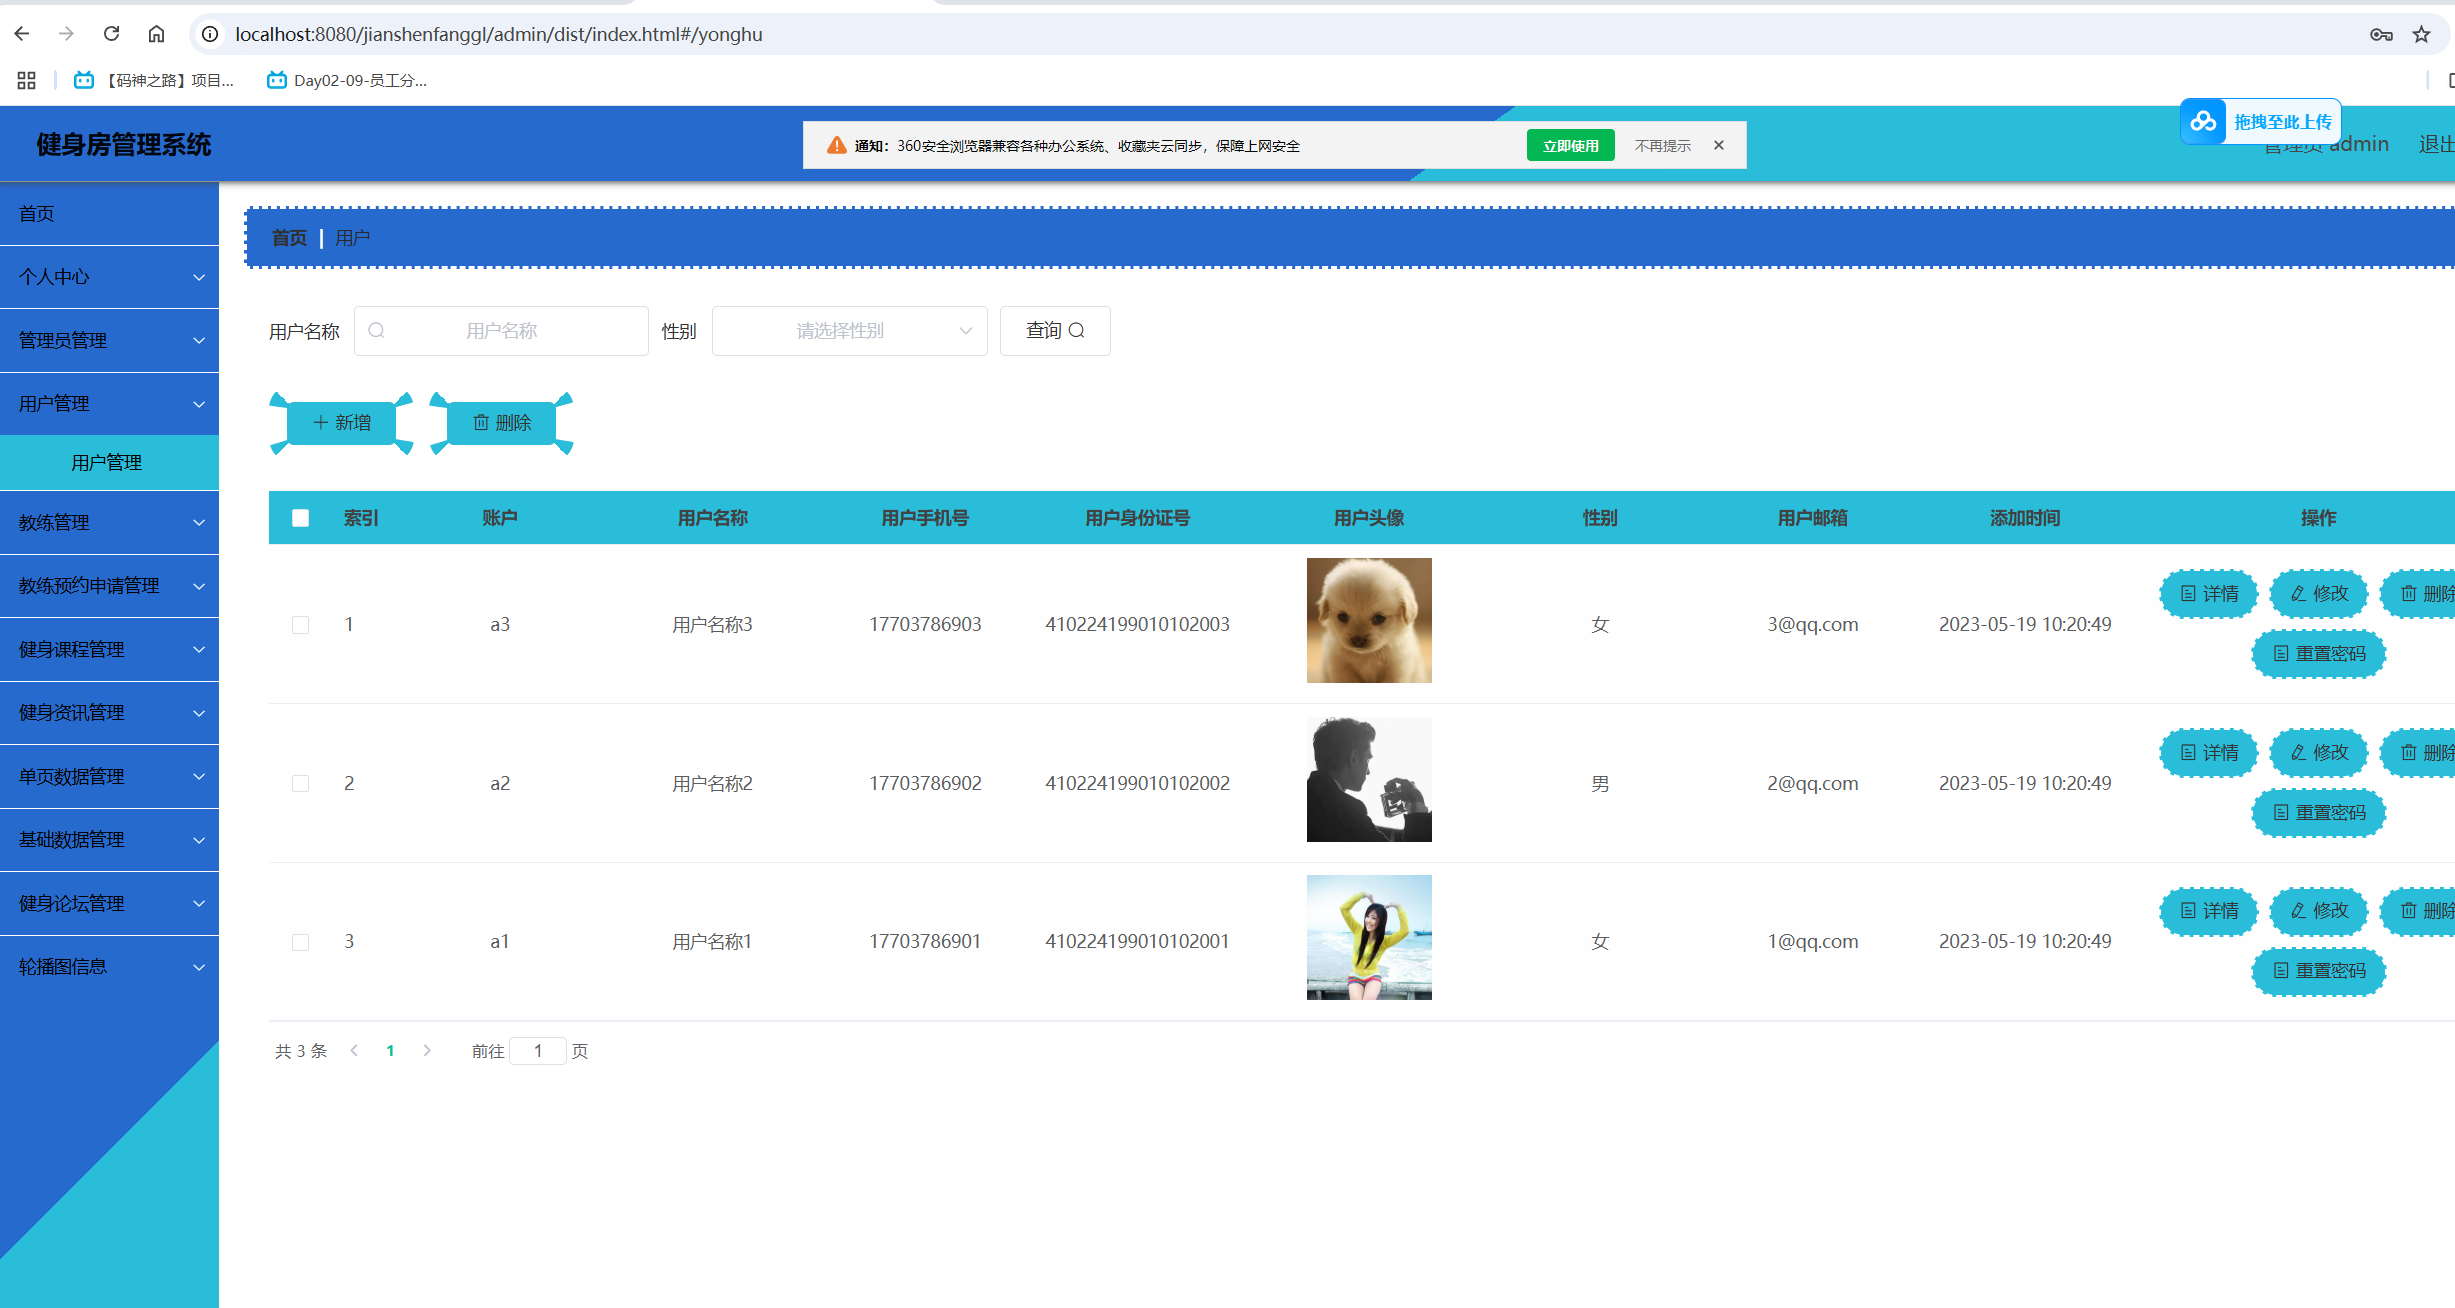Toggle the select-all checkbox in table header
Viewport: 2455px width, 1308px height.
[x=300, y=518]
